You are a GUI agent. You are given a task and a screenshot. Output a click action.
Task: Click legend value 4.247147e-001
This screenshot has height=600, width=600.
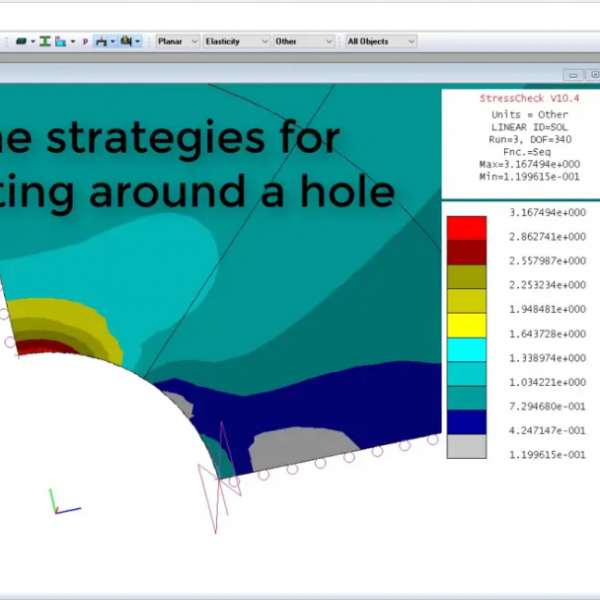pos(548,431)
